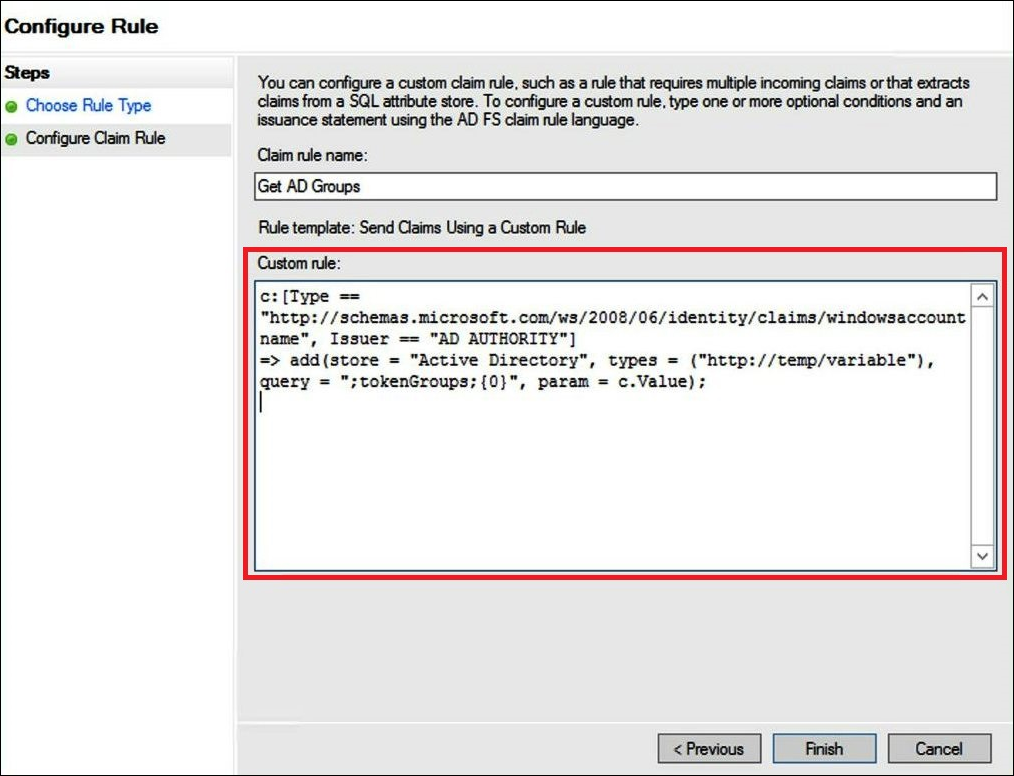Click the 'Rule template' description line

[421, 228]
